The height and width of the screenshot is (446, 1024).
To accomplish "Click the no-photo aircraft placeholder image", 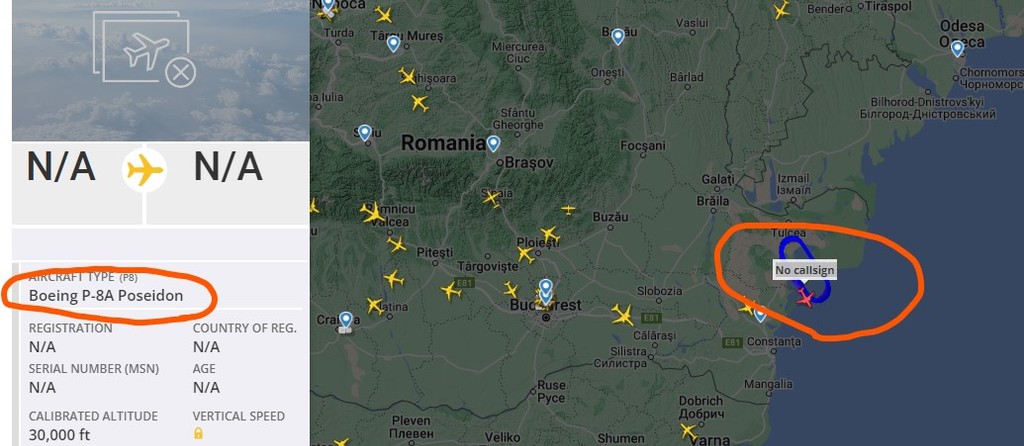I will [x=144, y=50].
